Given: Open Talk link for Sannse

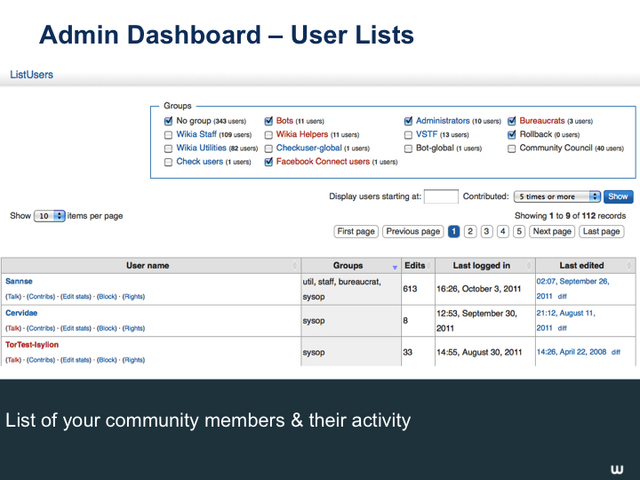Looking at the screenshot, I should click(x=13, y=297).
